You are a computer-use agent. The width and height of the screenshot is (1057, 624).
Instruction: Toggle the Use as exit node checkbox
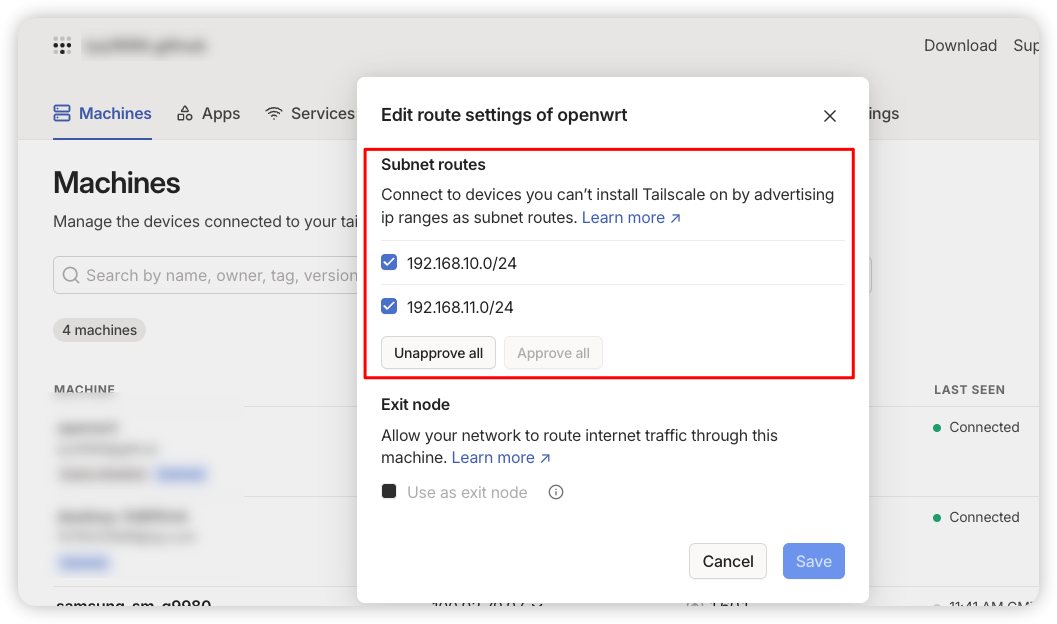pos(389,492)
